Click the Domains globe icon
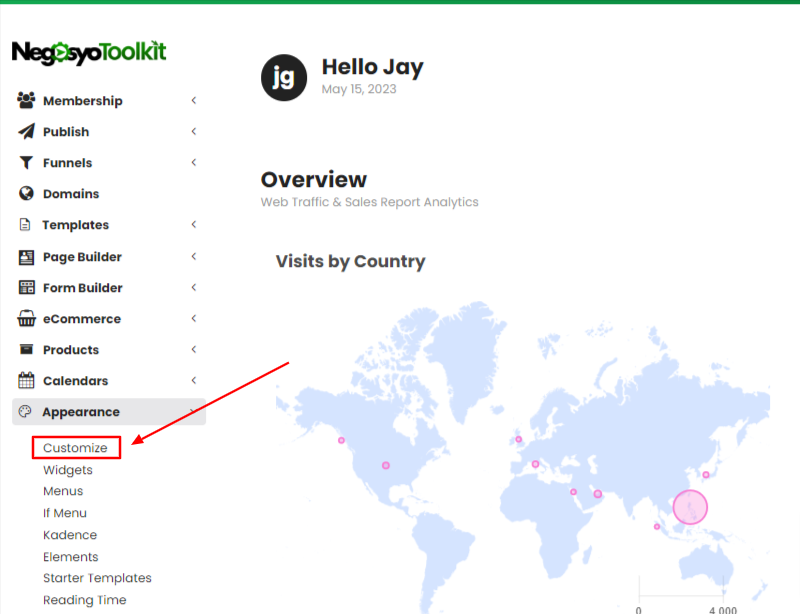Viewport: 800px width, 614px height. click(26, 193)
